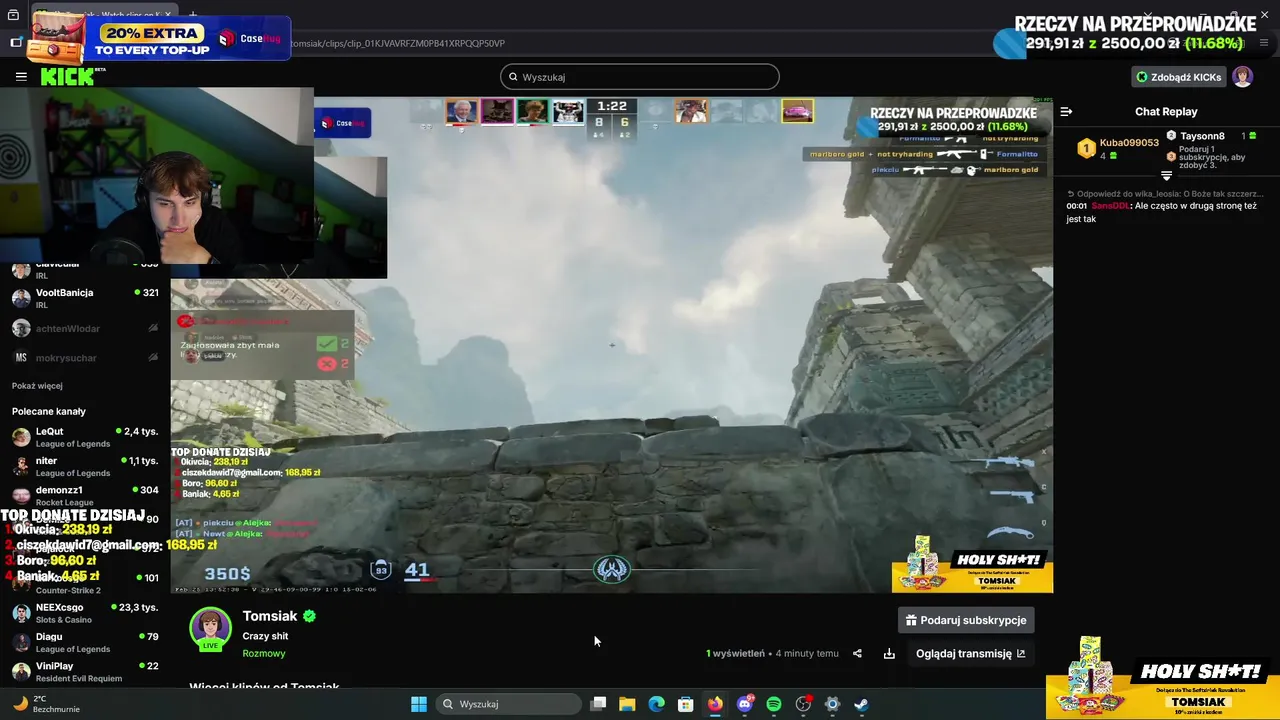
Task: Open Settings gear on taskbar
Action: coord(832,704)
